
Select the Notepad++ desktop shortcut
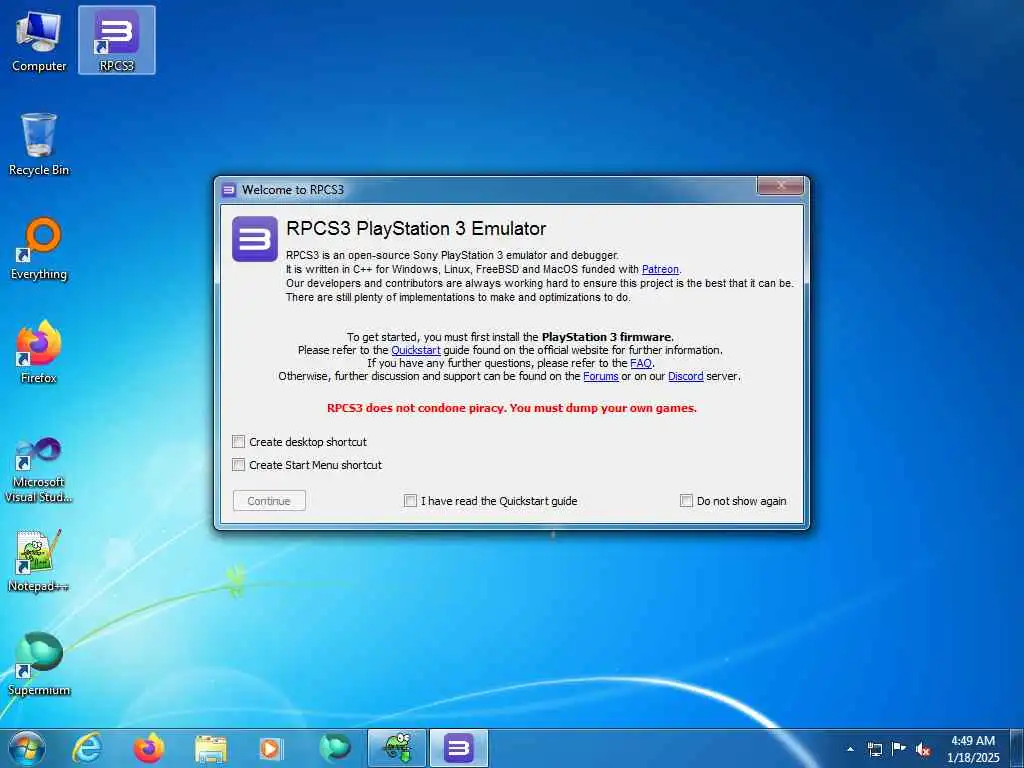coord(39,561)
